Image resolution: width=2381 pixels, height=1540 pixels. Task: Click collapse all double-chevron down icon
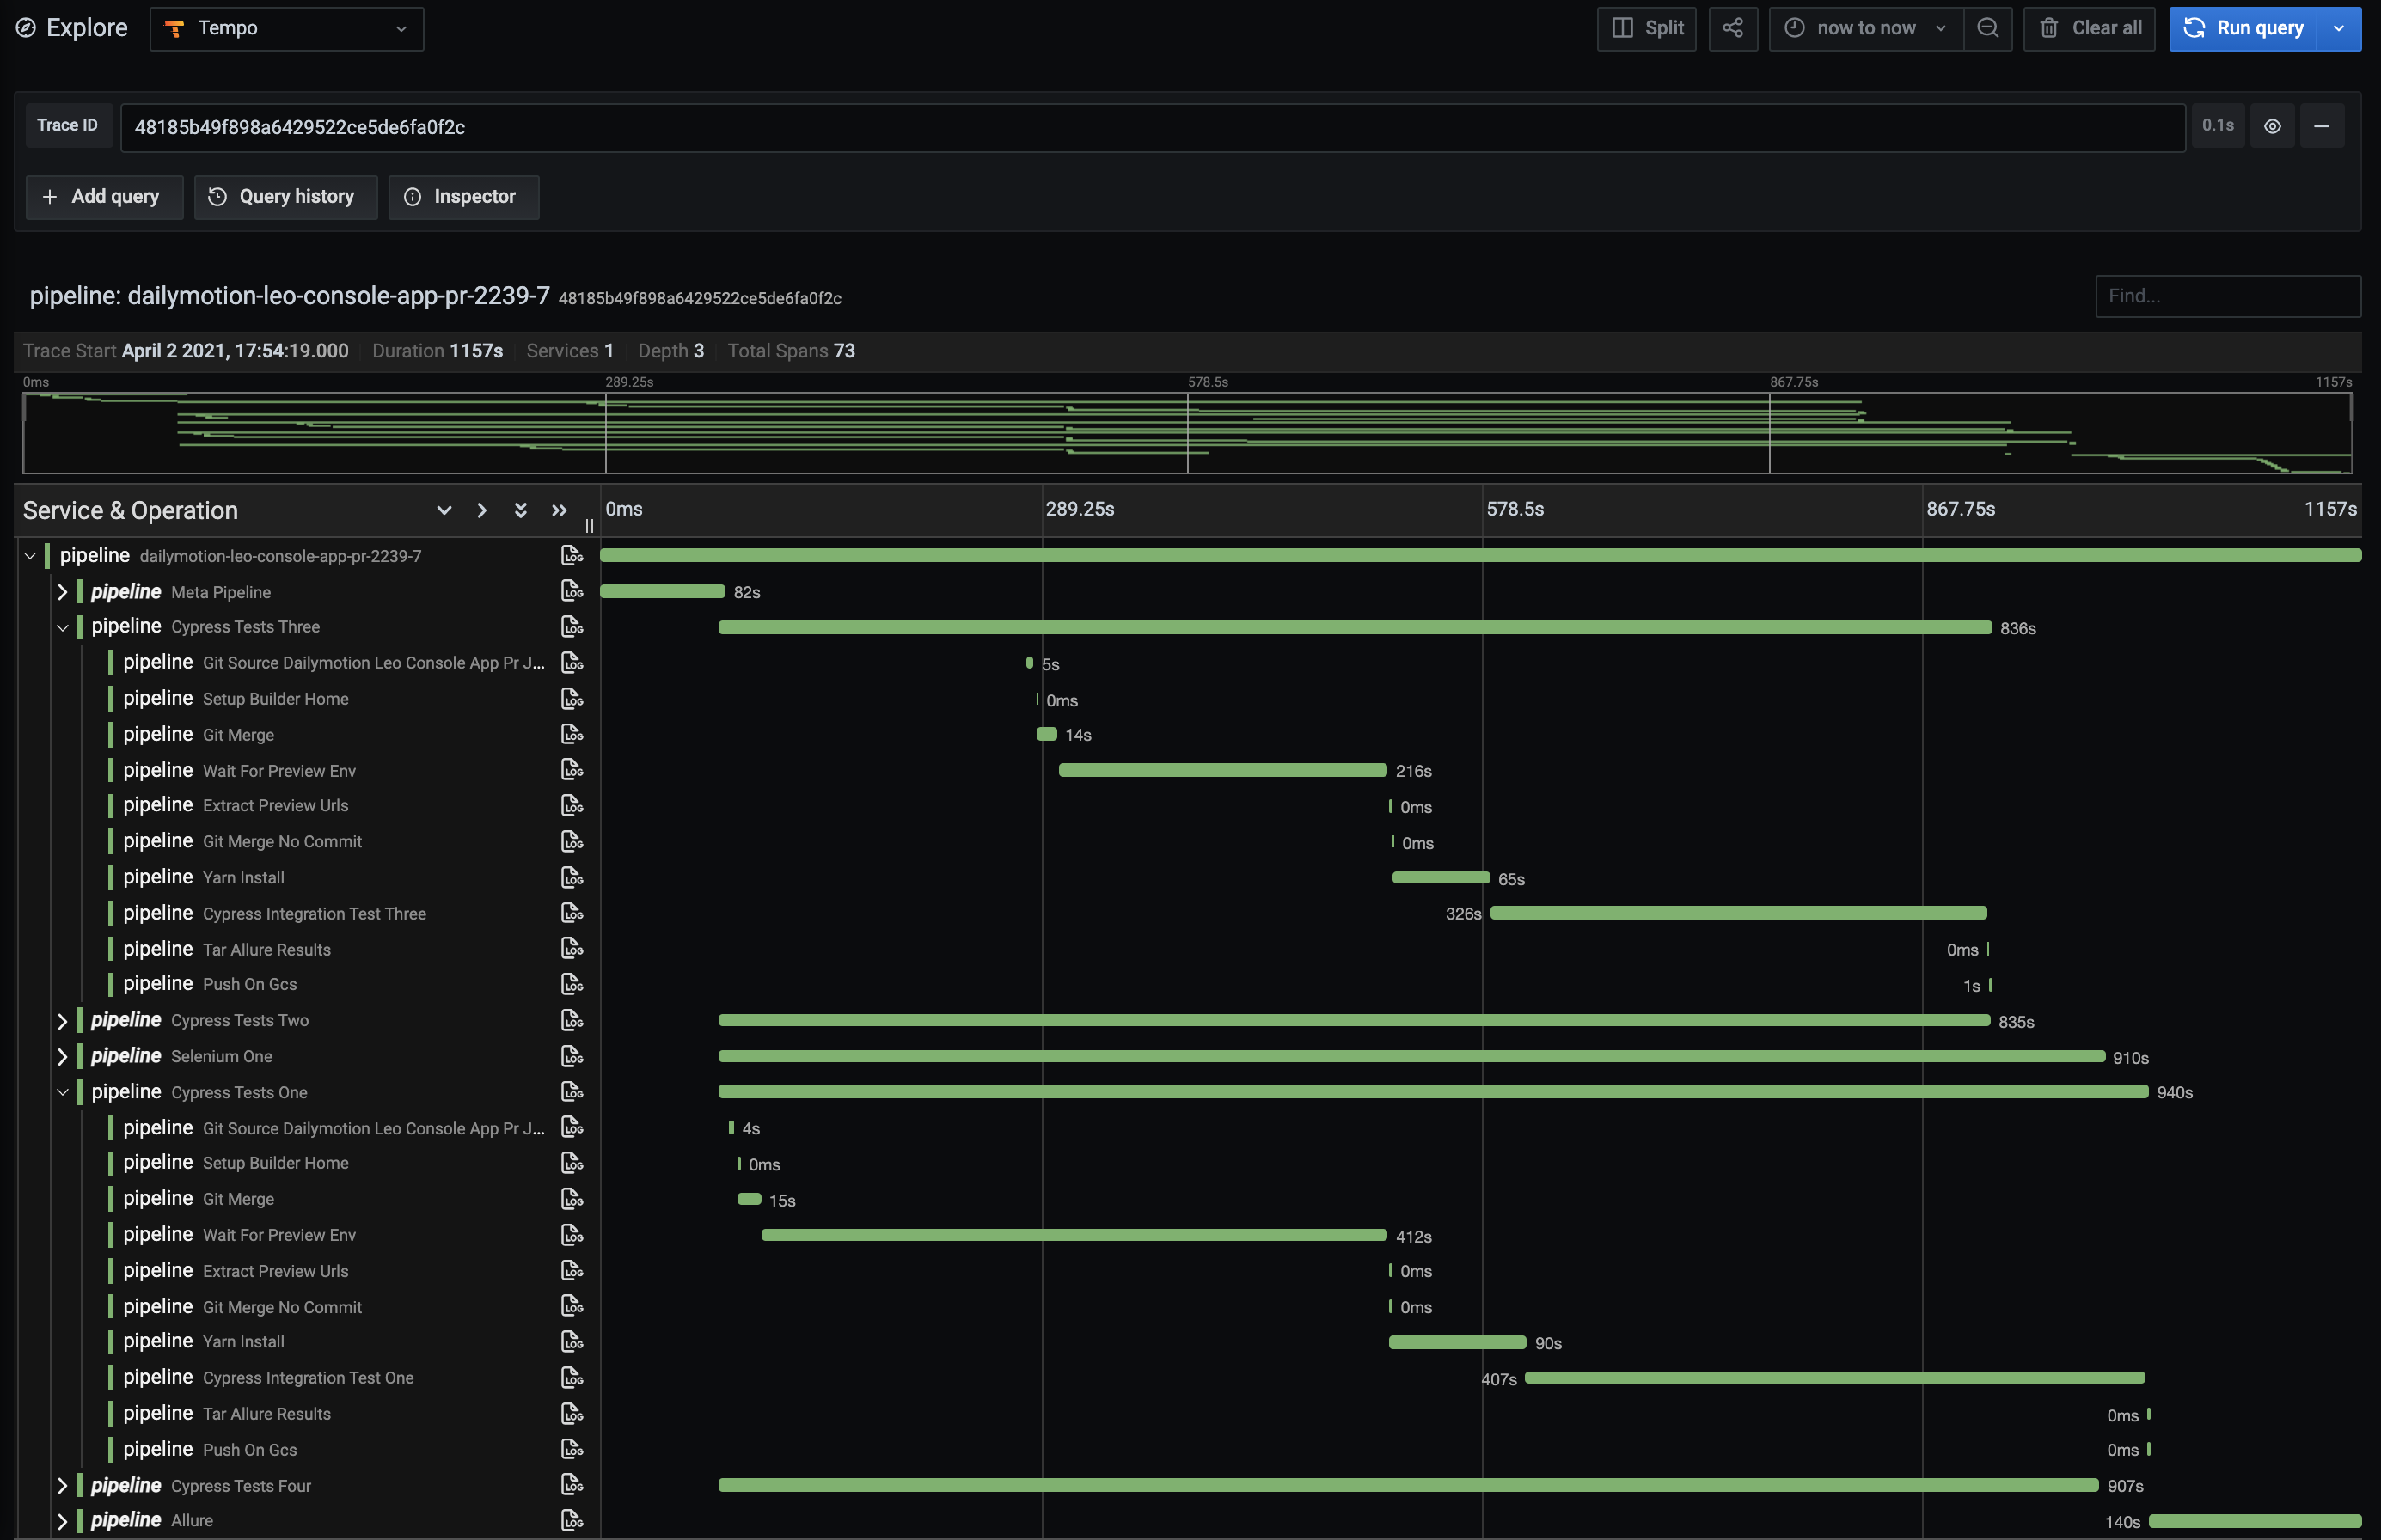pos(520,510)
